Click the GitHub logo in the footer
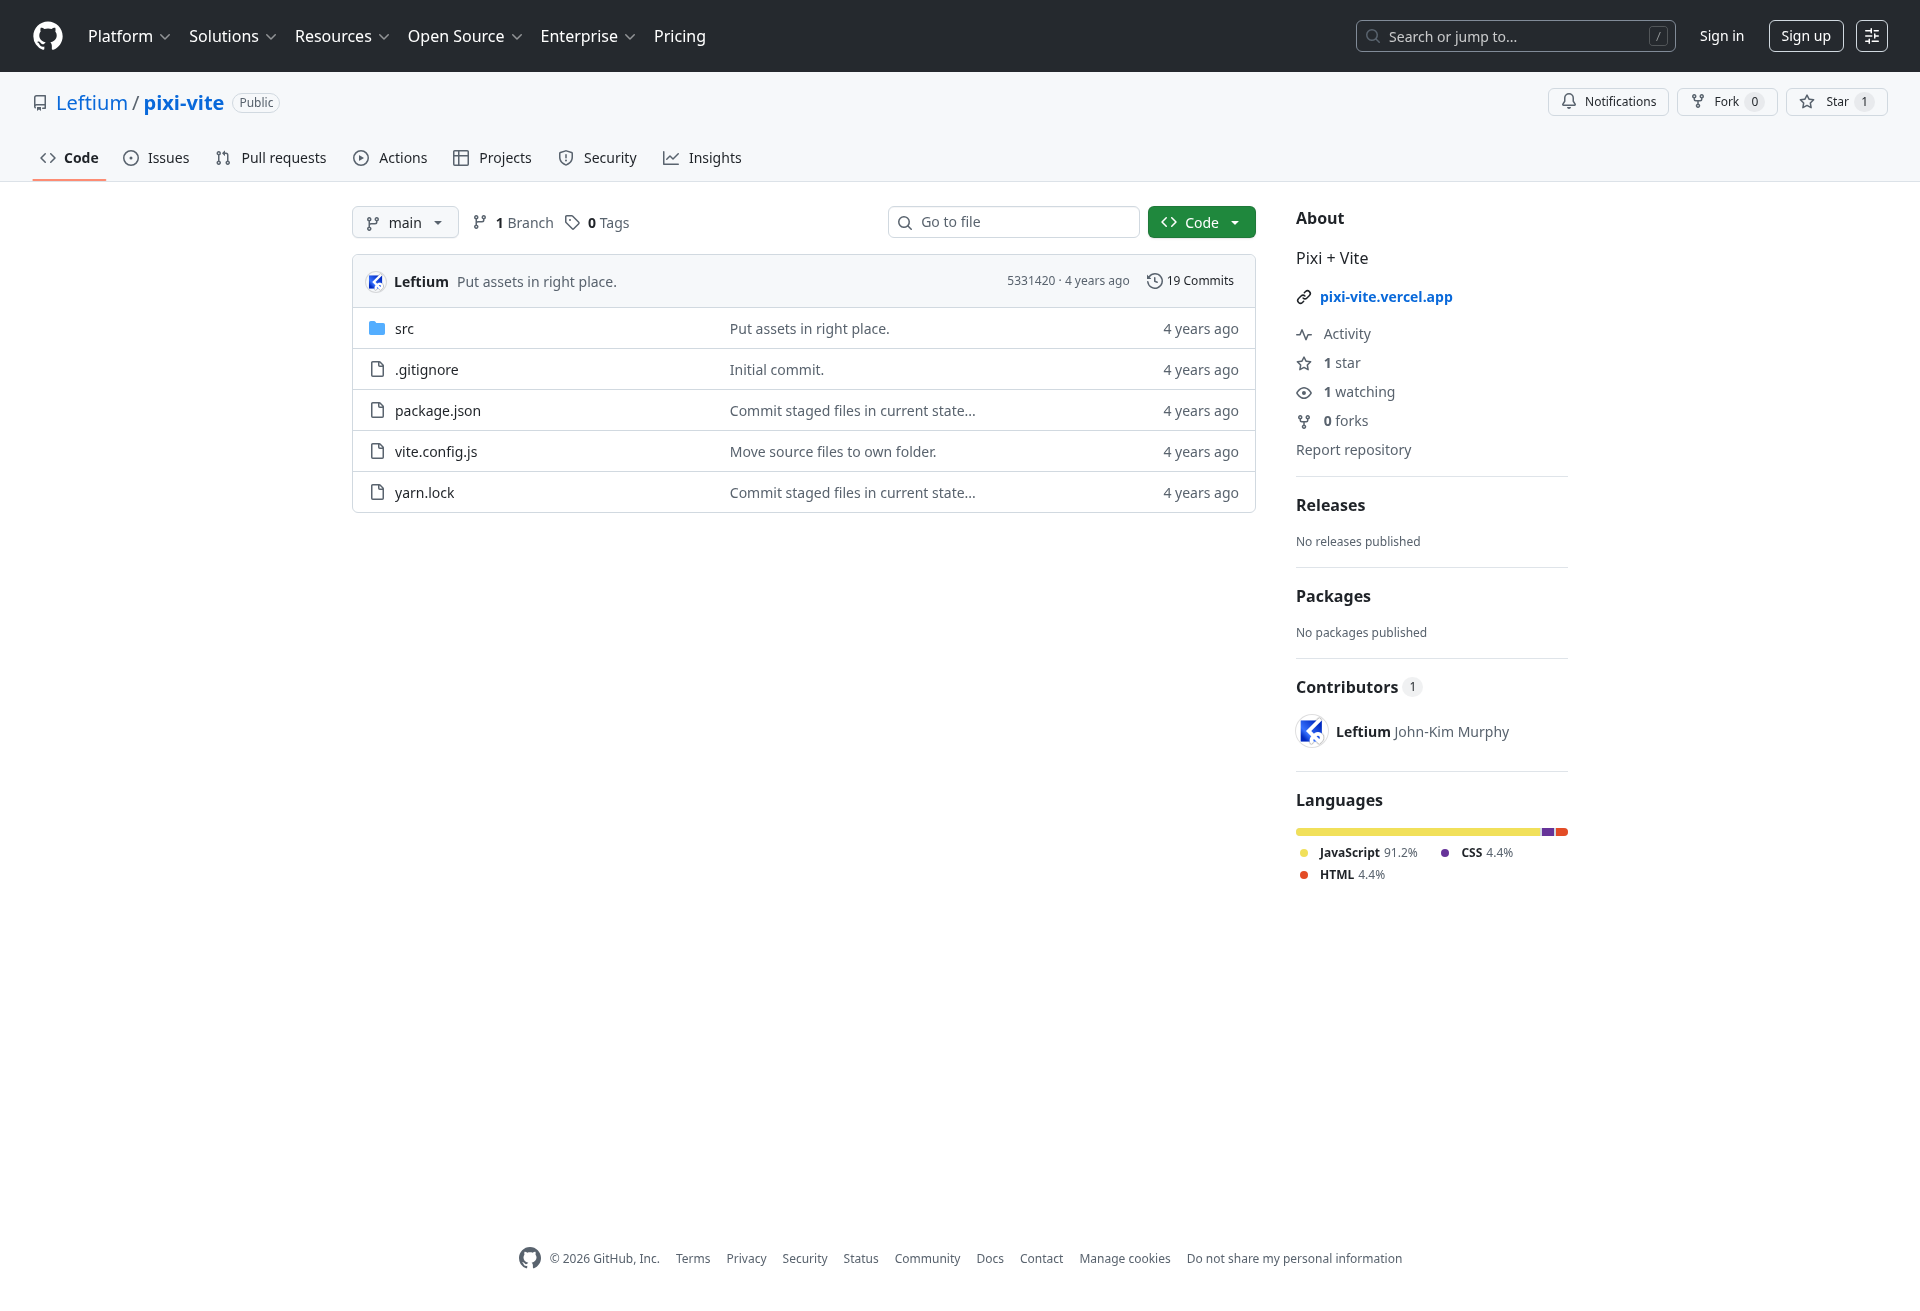Viewport: 1920px width, 1311px height. pyautogui.click(x=530, y=1258)
